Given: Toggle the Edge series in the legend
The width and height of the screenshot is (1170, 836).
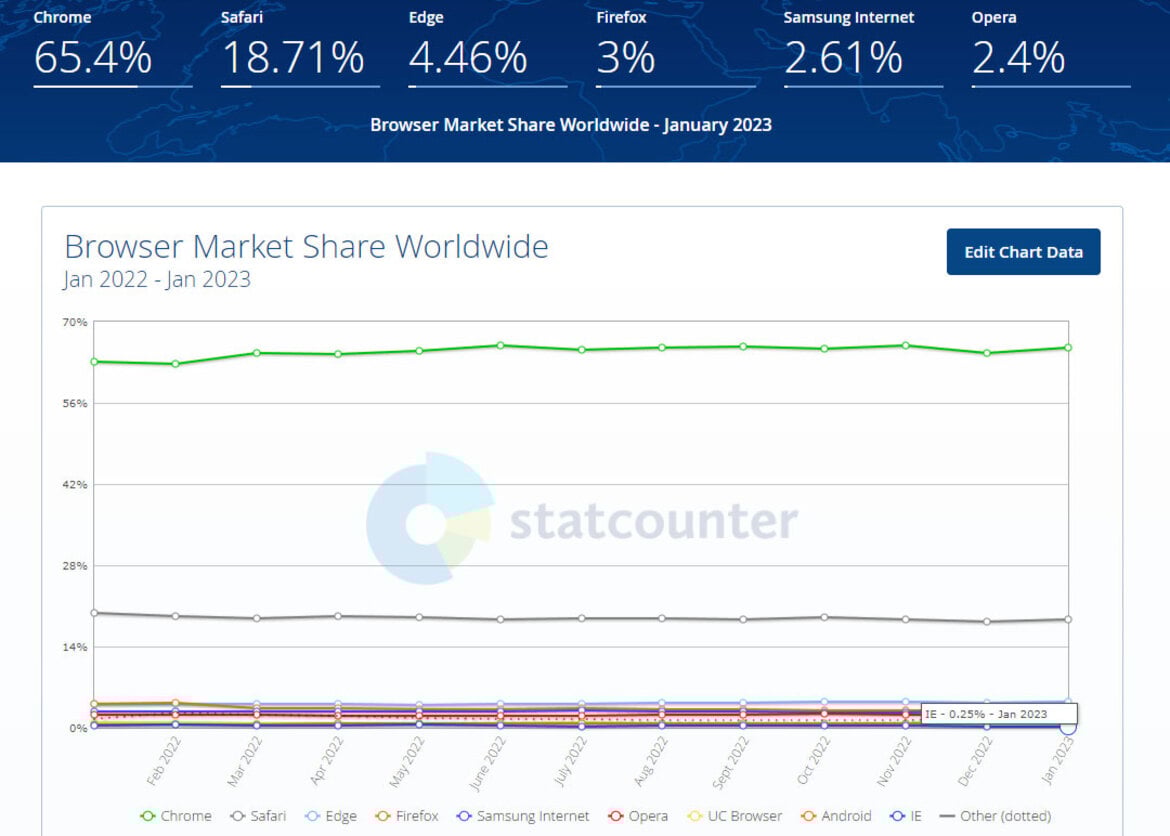Looking at the screenshot, I should [331, 816].
